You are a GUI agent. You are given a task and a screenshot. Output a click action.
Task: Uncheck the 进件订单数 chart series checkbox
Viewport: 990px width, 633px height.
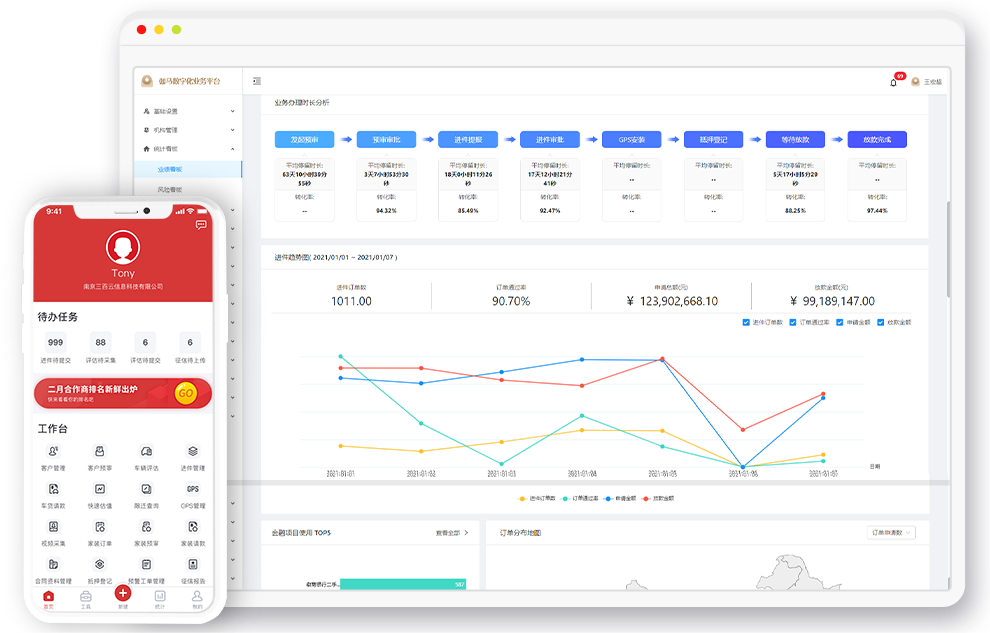coord(747,322)
